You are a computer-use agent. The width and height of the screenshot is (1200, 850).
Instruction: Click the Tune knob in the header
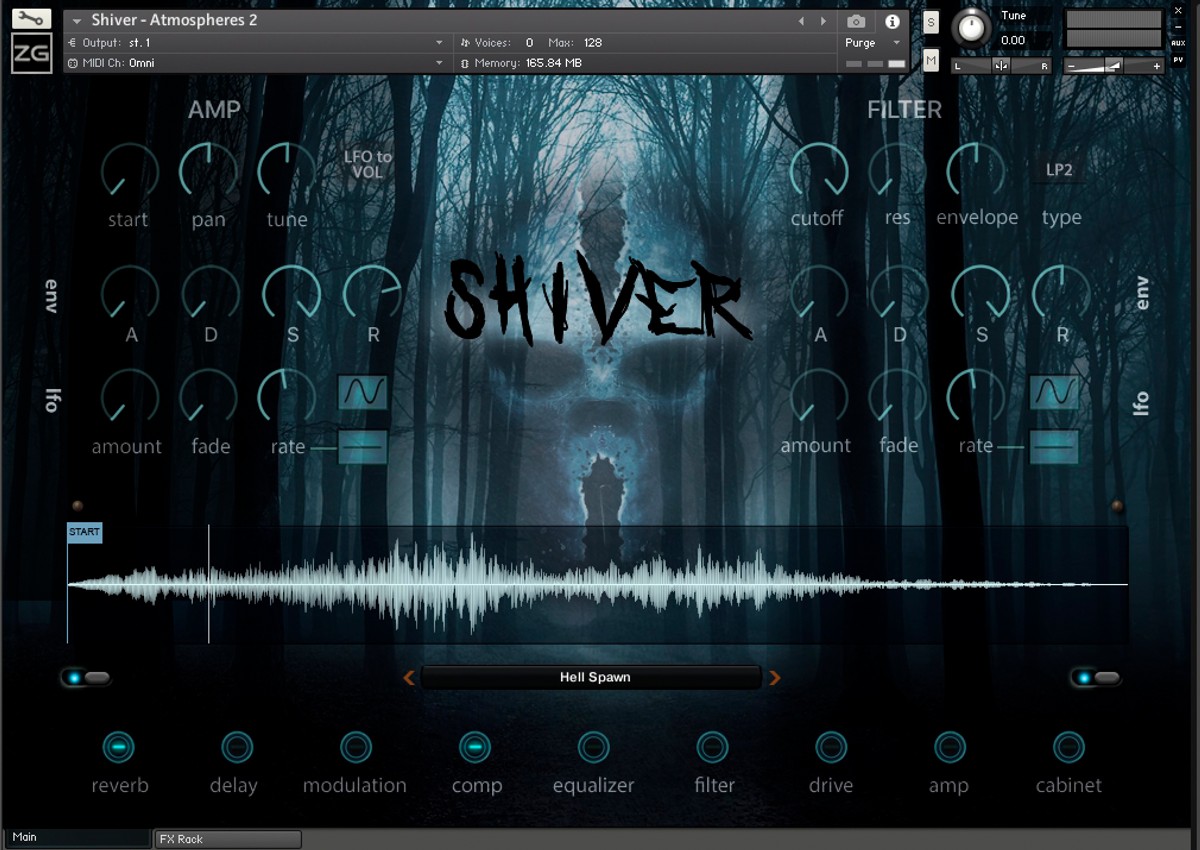point(970,28)
